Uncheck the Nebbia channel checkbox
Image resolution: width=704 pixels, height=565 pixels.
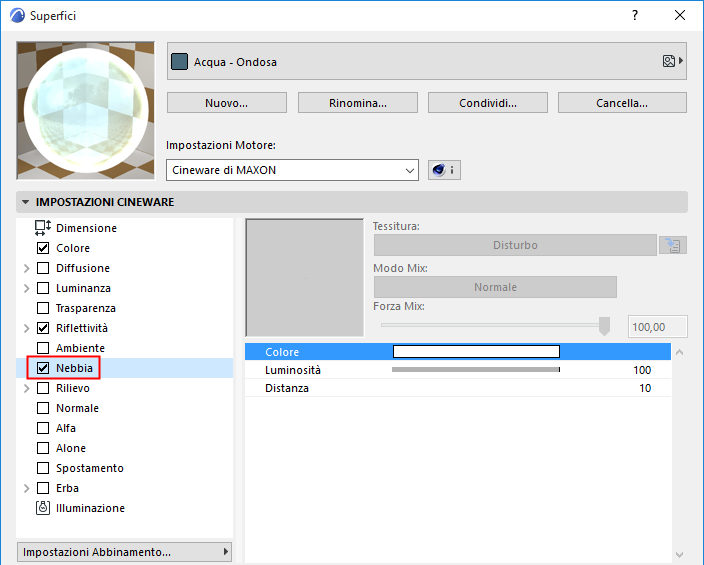coord(43,368)
